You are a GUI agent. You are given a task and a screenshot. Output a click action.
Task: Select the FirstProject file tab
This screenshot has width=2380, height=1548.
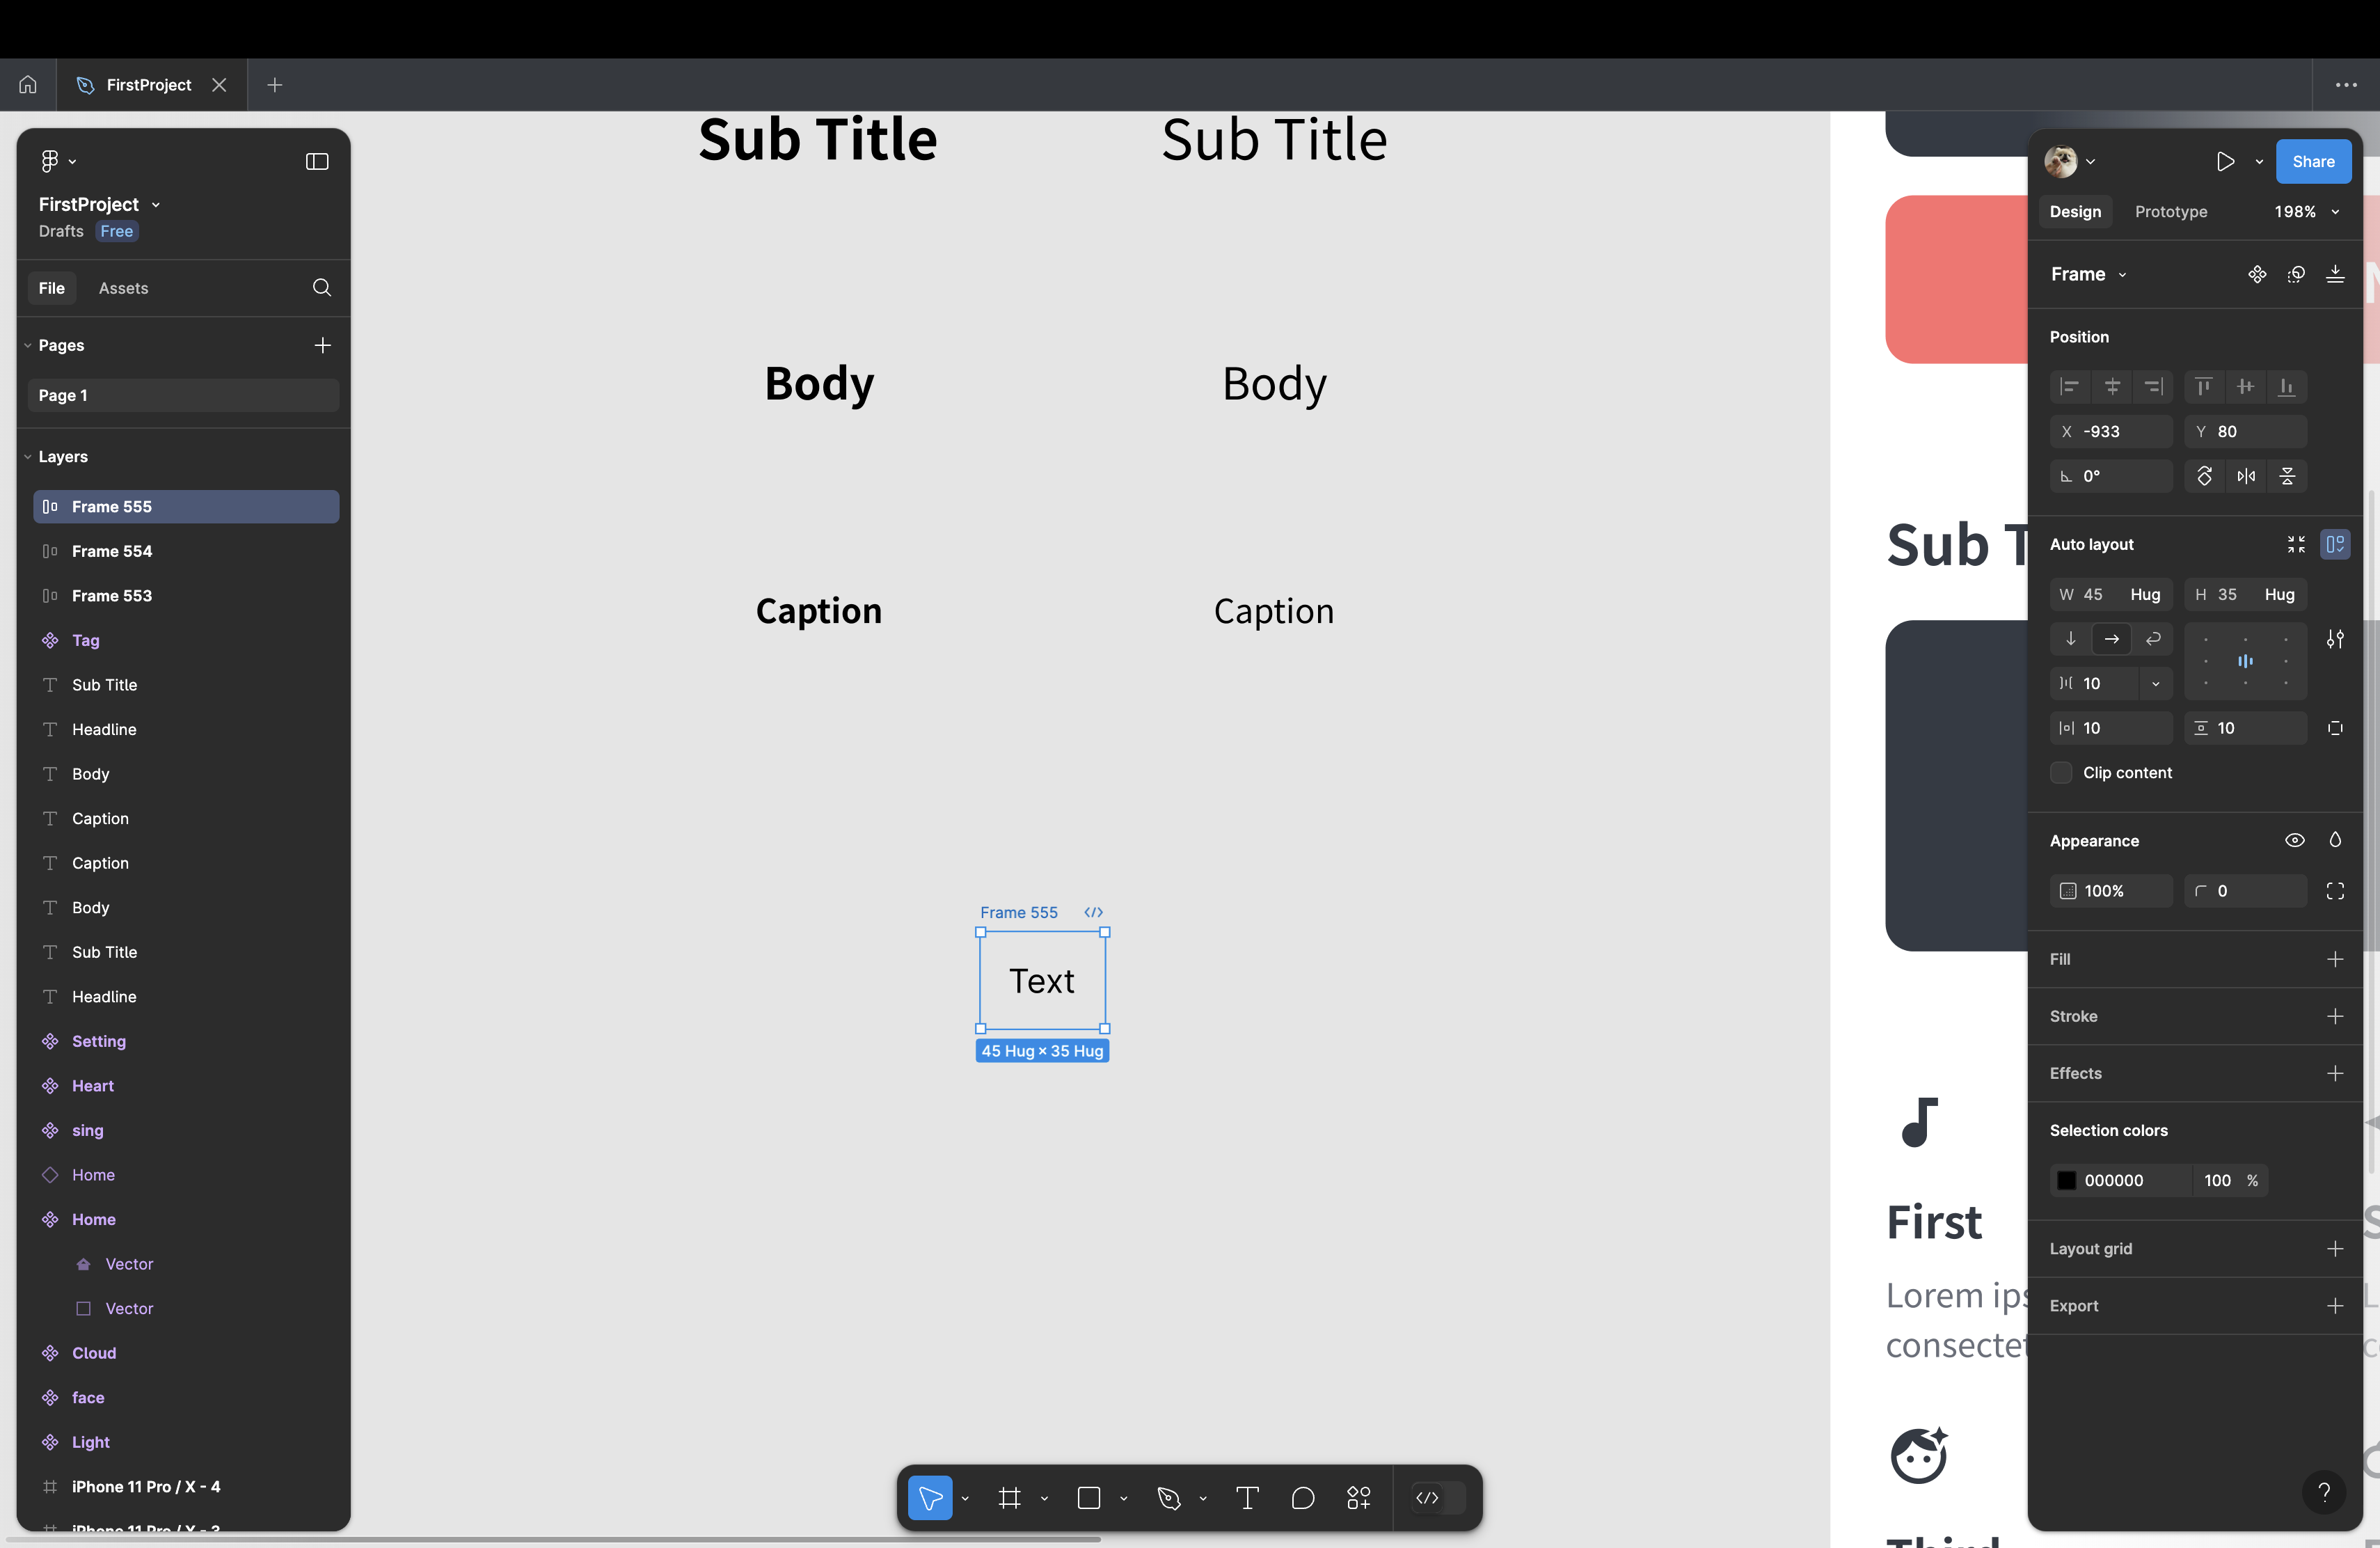tap(150, 85)
